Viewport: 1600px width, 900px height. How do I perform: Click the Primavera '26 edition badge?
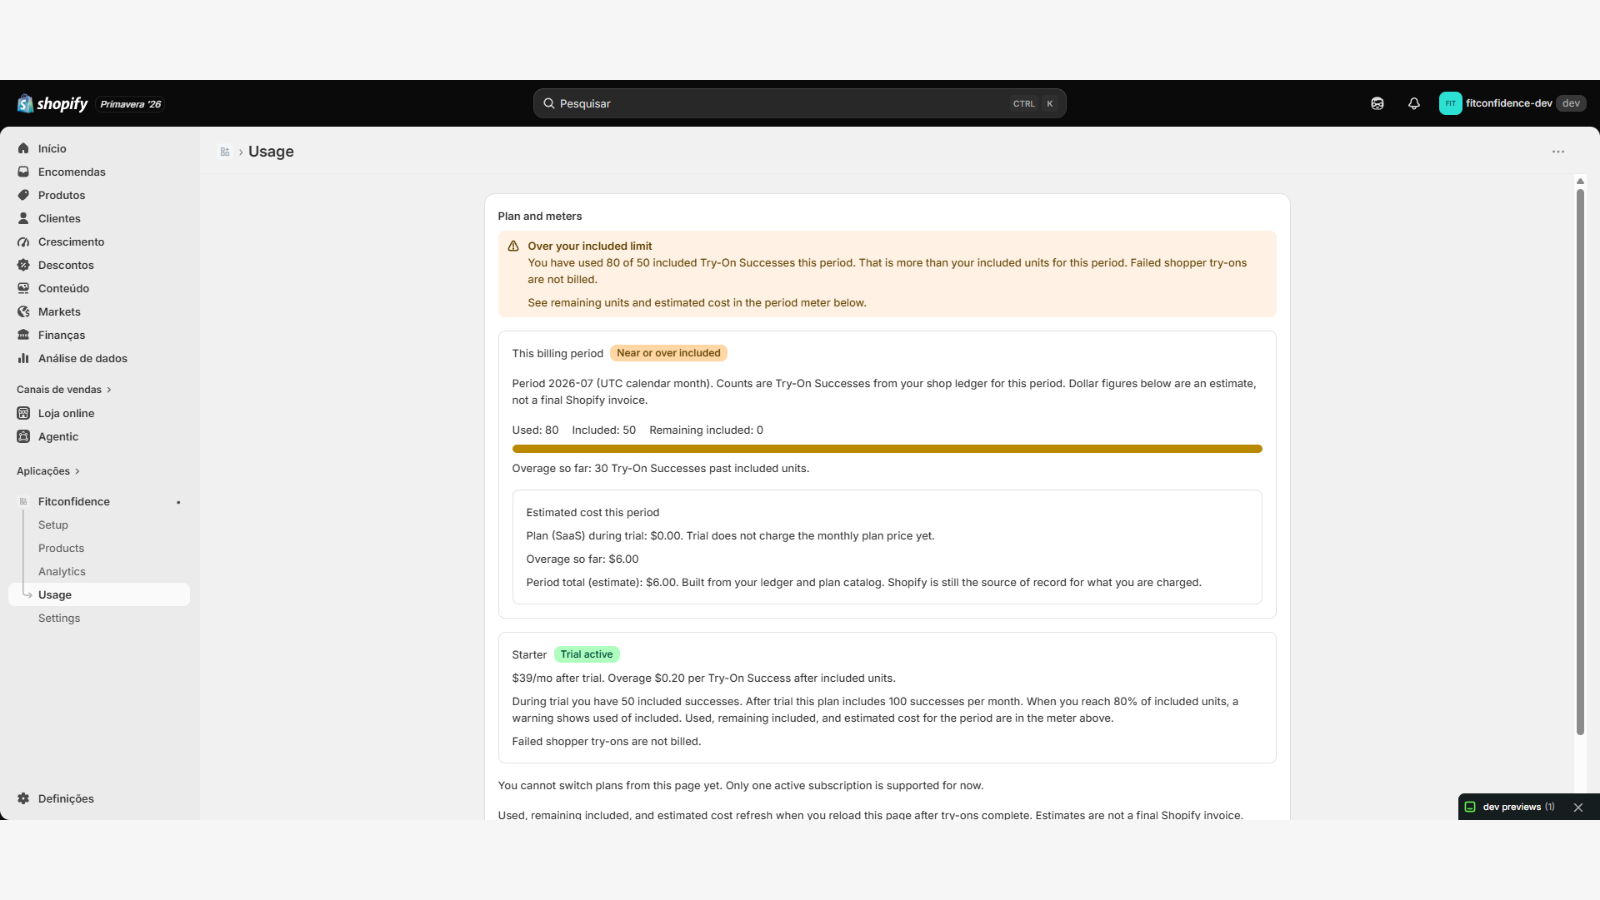click(x=131, y=104)
